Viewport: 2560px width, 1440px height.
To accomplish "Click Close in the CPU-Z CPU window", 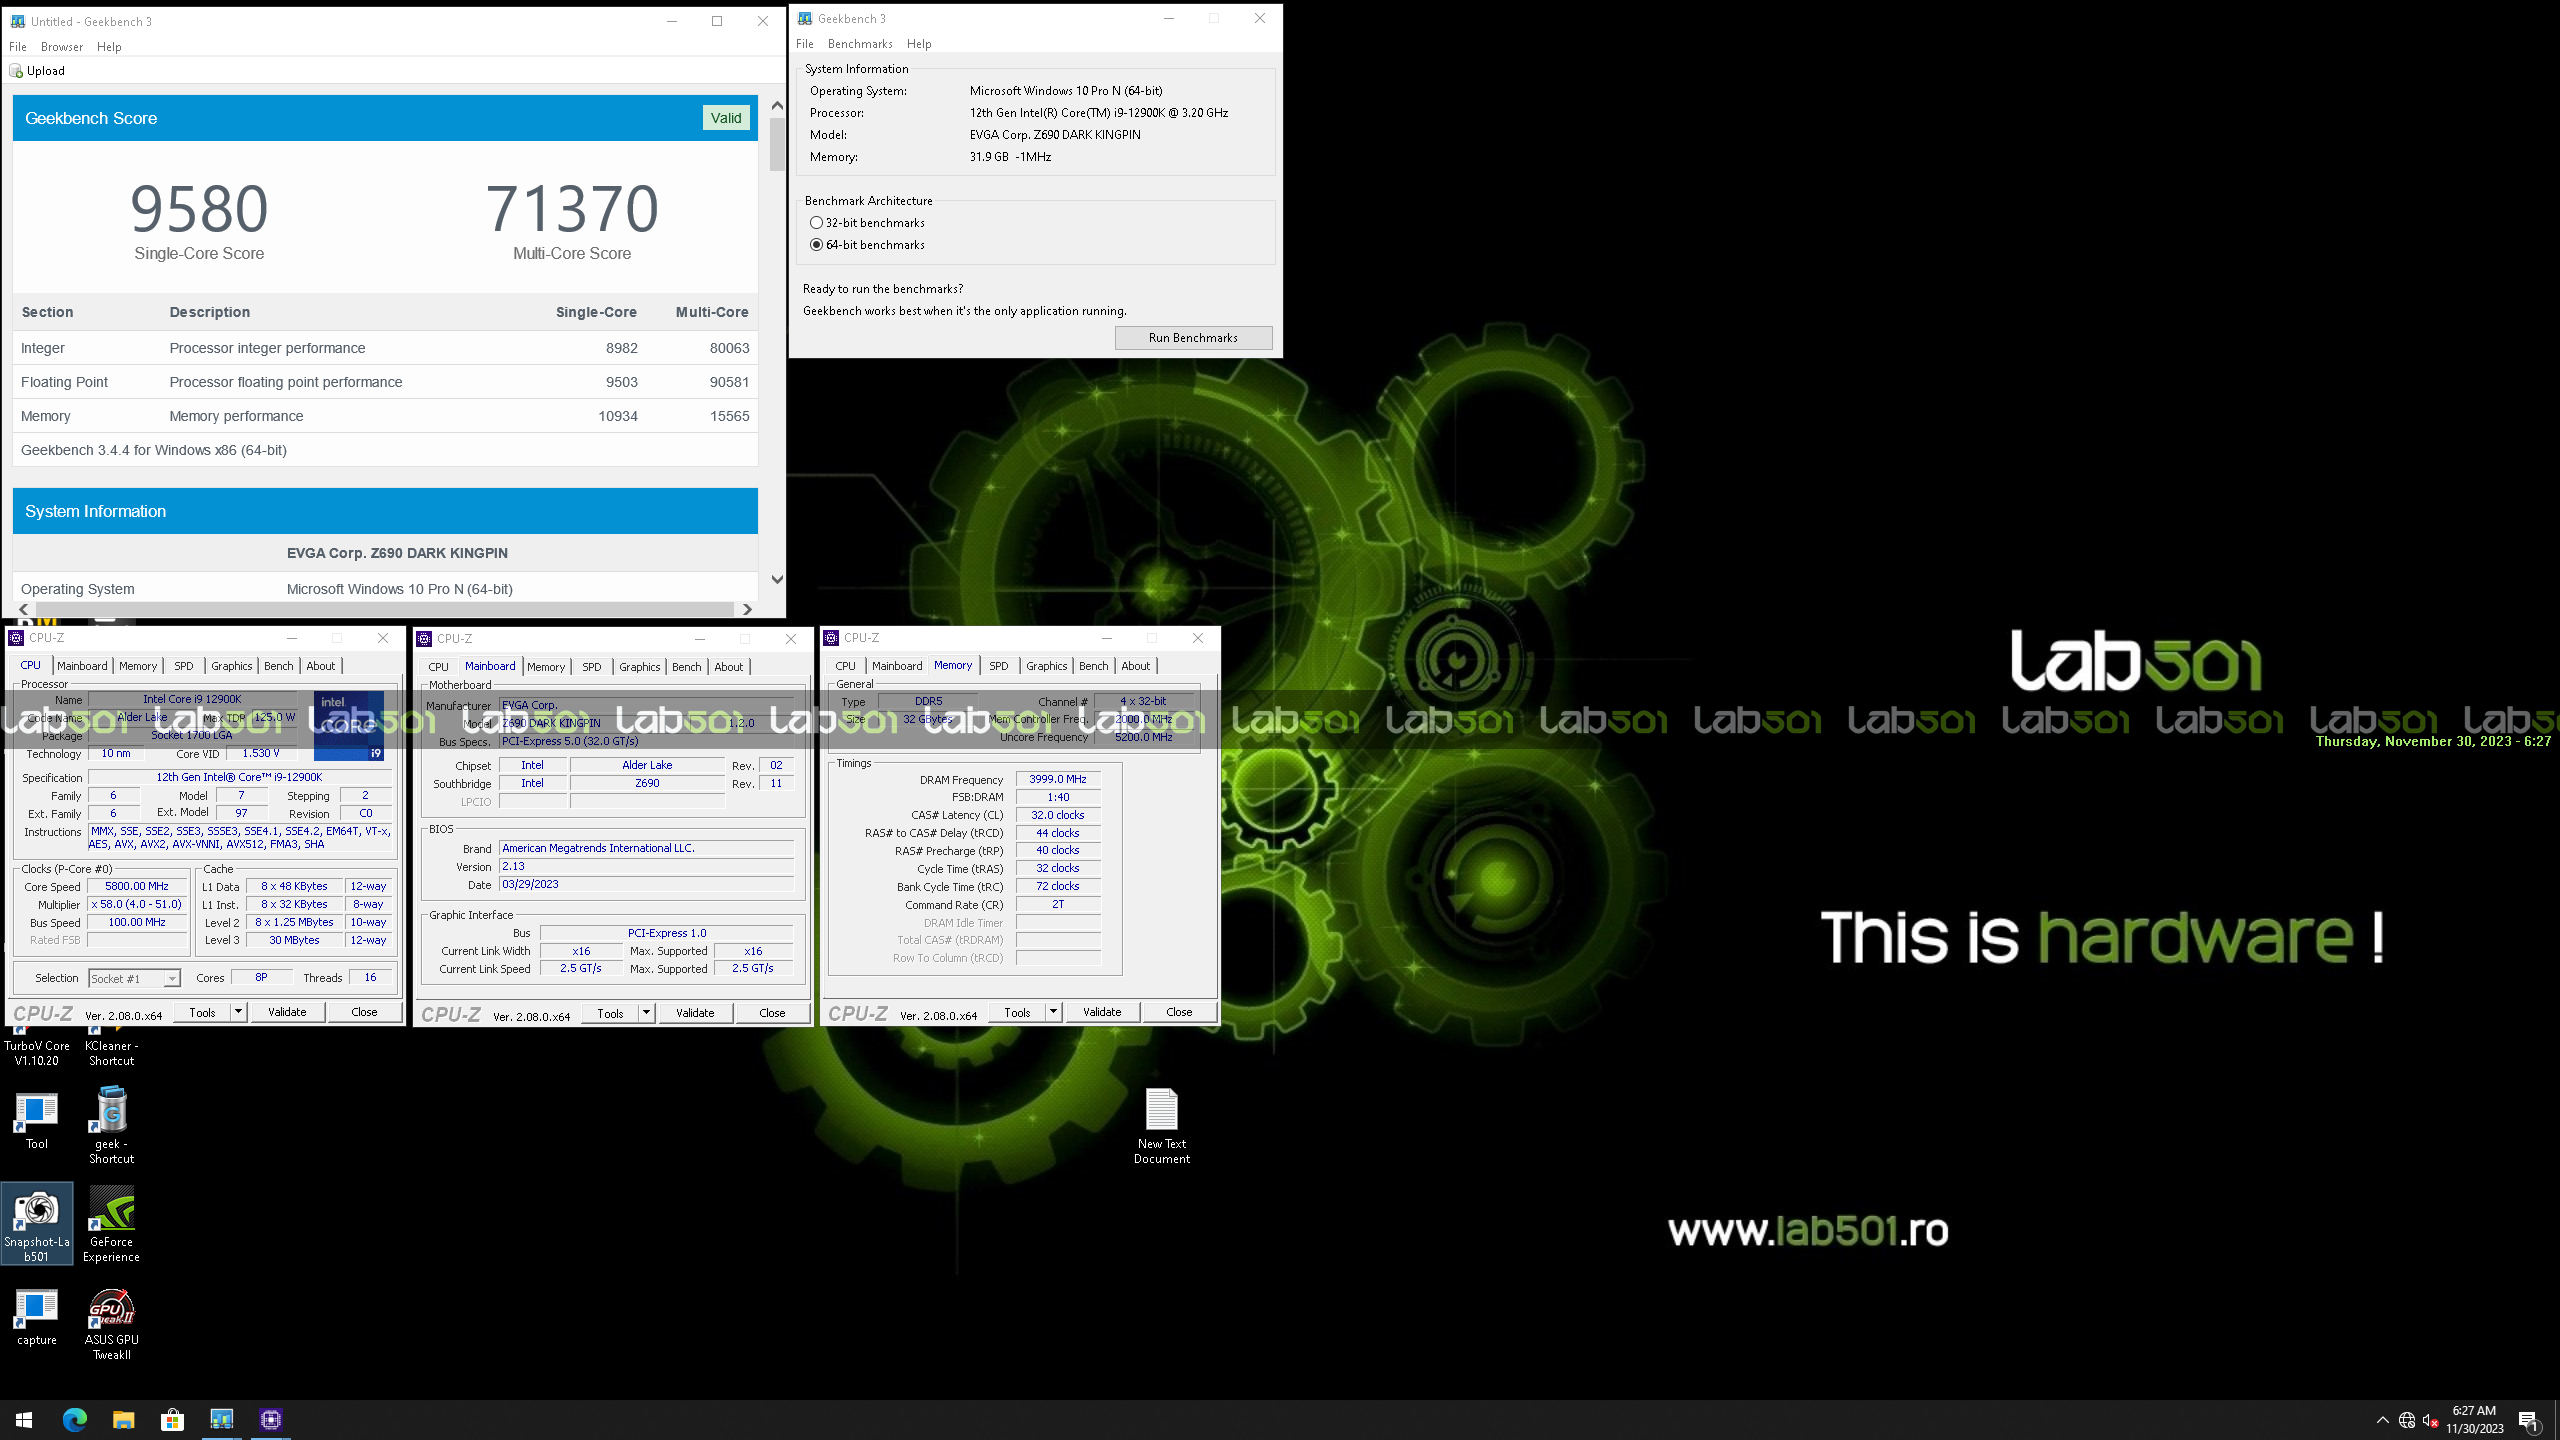I will pos(364,1012).
